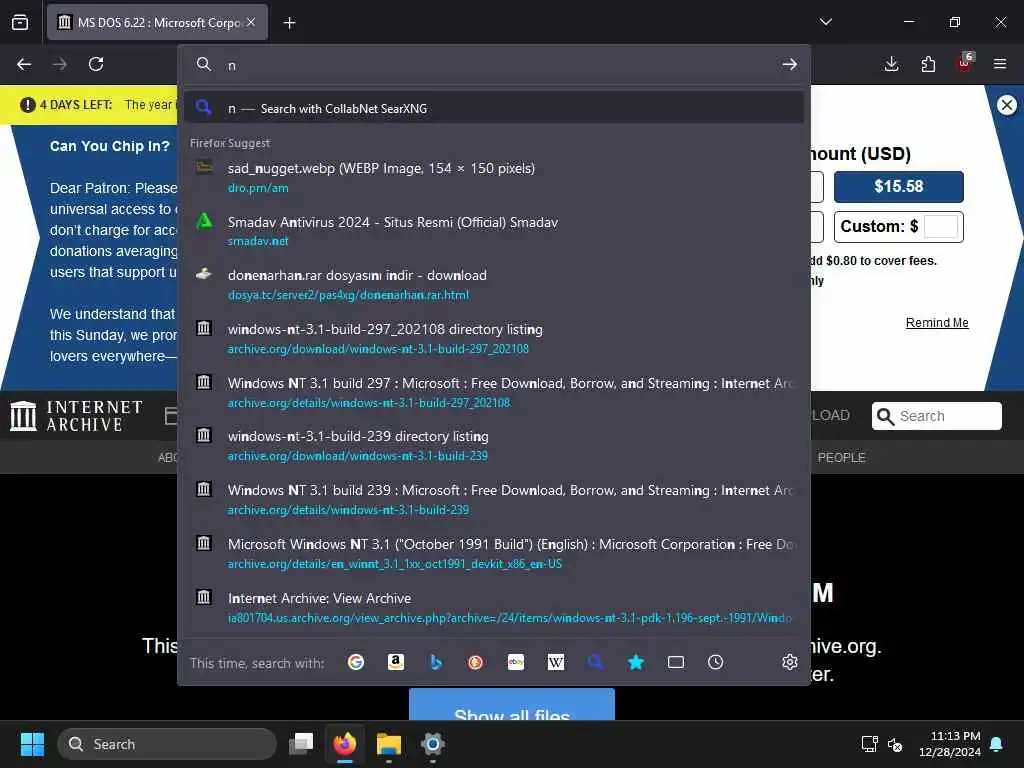Open File Explorer from the taskbar

tap(389, 744)
